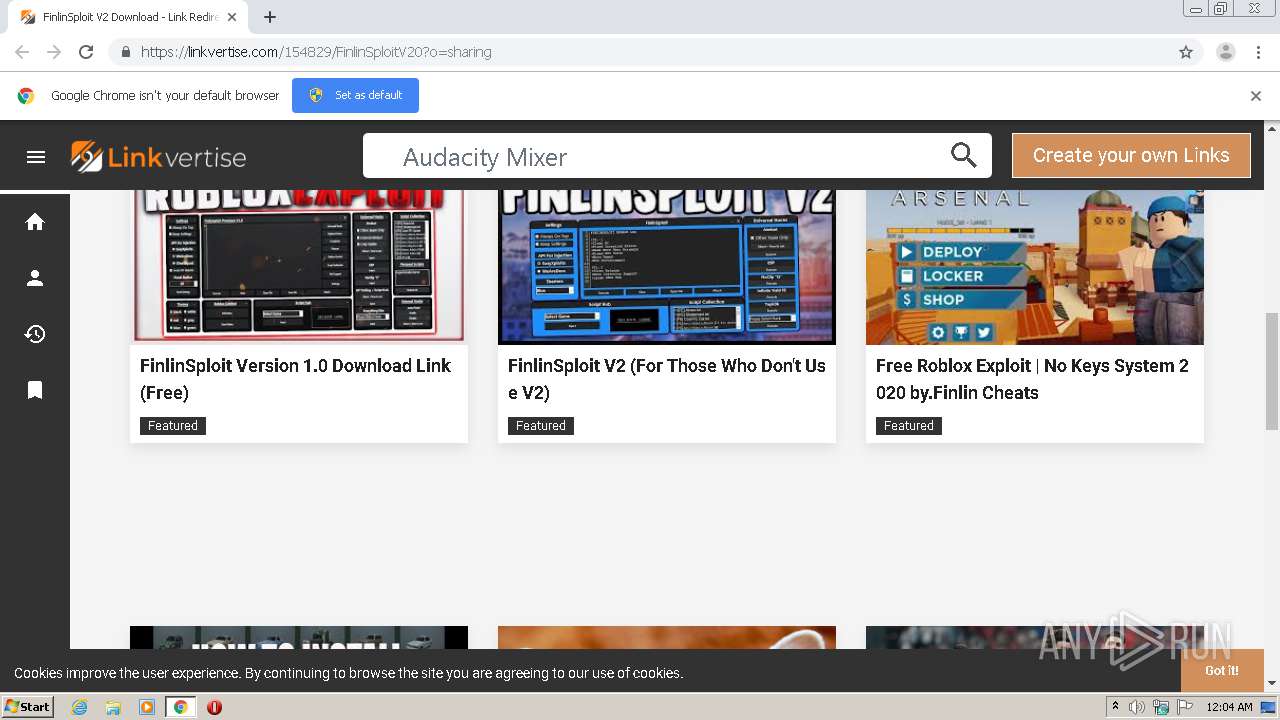Click the Chrome taskbar icon
Viewport: 1280px width, 720px height.
[x=181, y=707]
